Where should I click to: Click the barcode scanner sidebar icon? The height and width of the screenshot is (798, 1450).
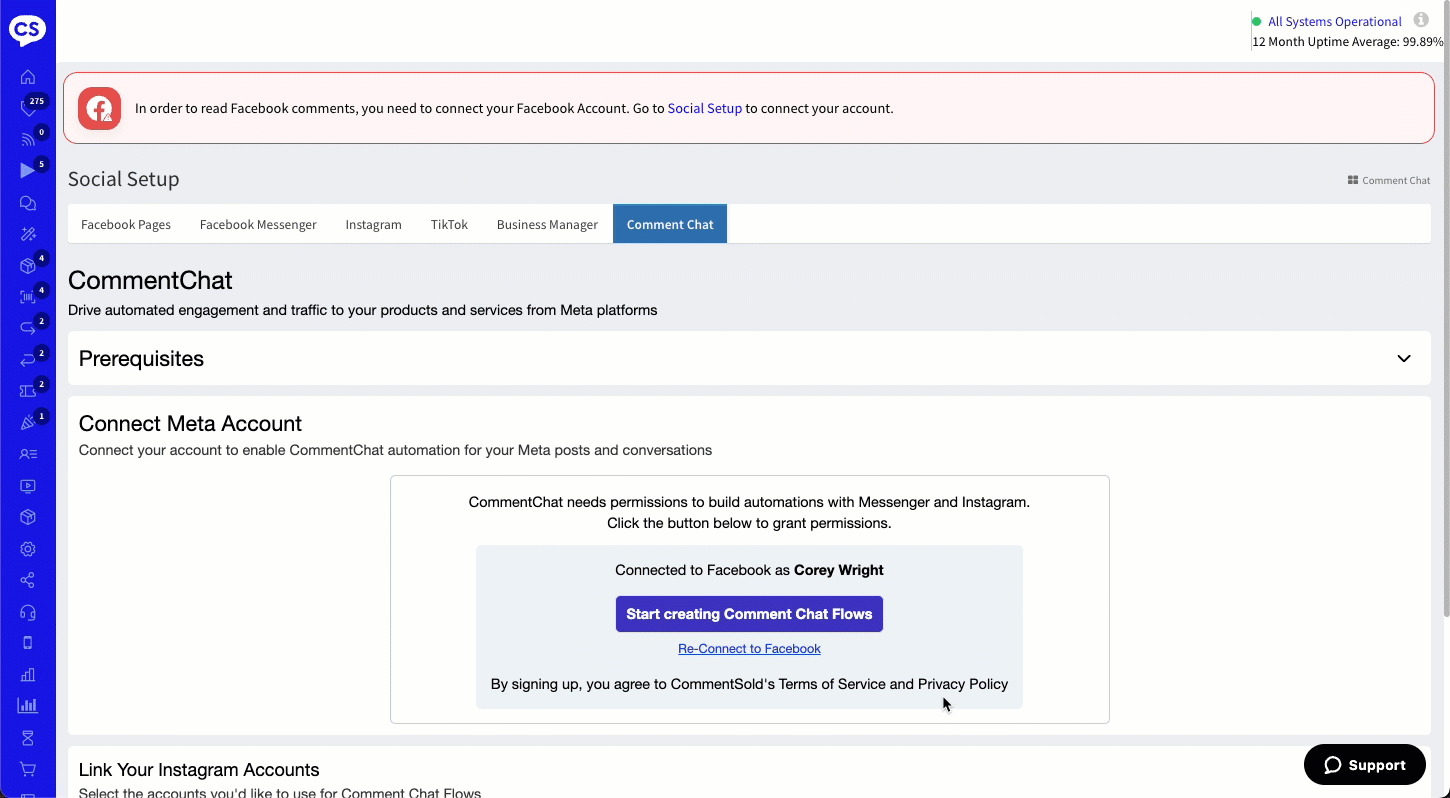[28, 297]
